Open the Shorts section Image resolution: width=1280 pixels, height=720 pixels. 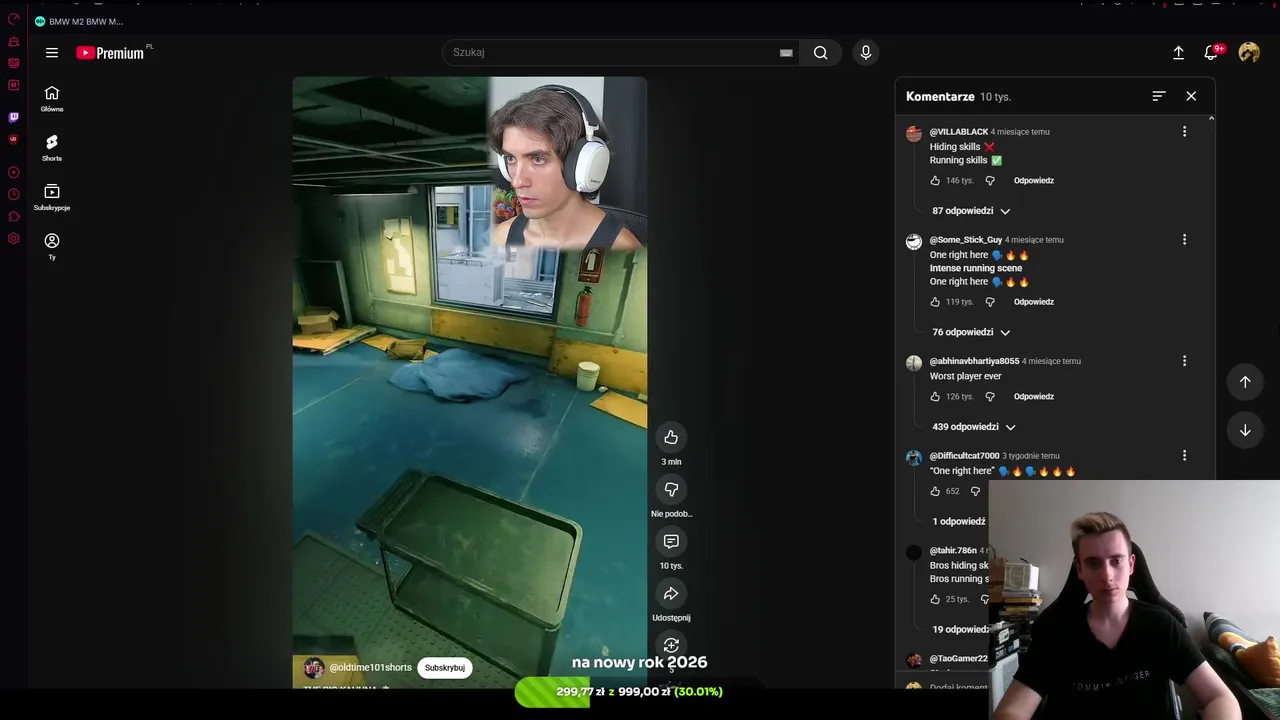click(x=52, y=148)
